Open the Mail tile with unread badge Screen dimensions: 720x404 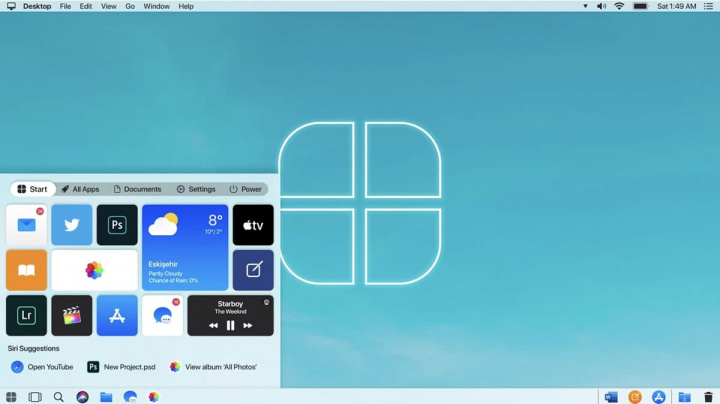click(26, 225)
